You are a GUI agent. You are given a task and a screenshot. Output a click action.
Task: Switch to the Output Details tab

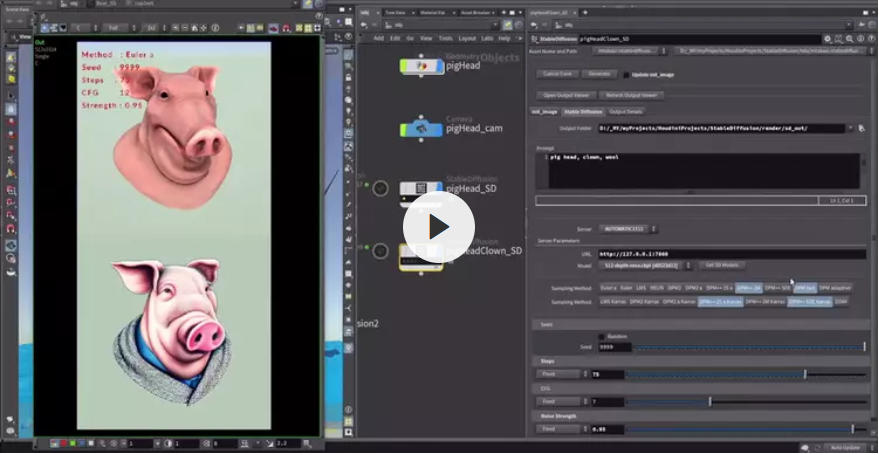click(626, 111)
